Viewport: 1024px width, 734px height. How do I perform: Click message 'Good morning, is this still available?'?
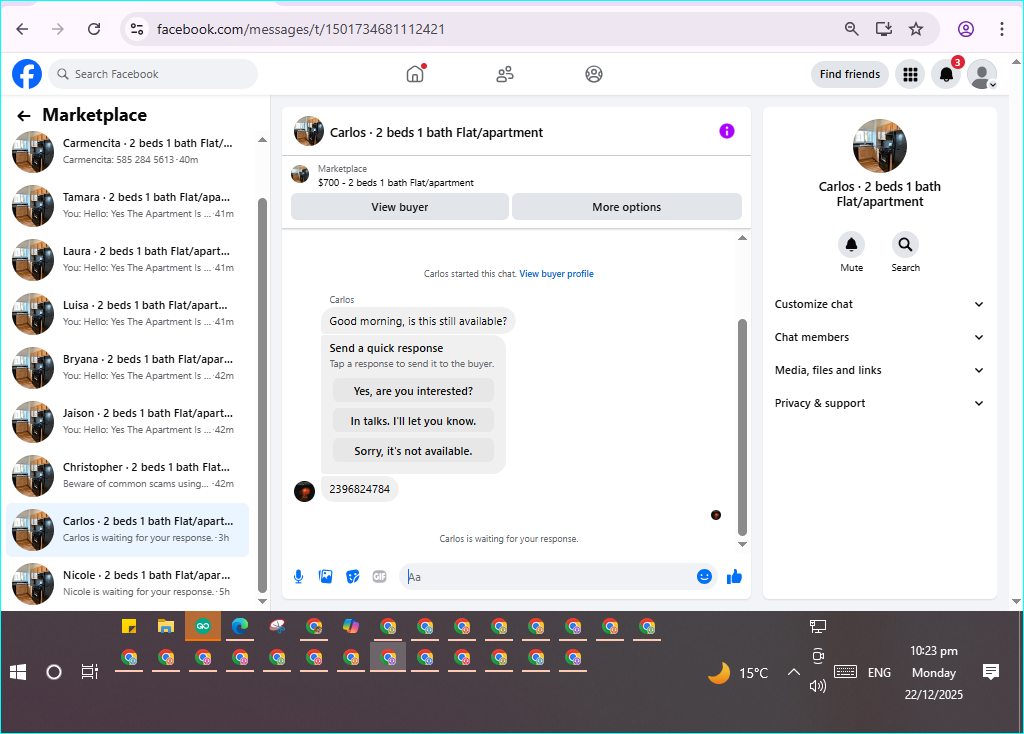point(418,321)
